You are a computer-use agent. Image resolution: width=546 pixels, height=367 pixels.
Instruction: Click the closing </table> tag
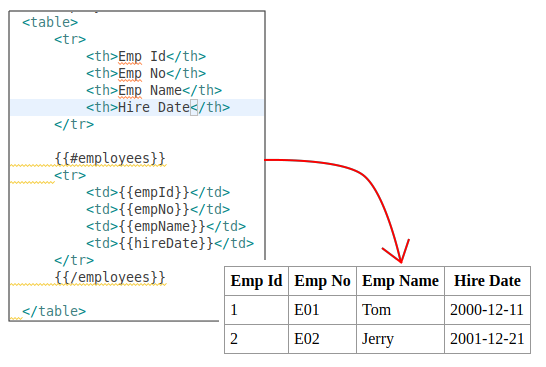coord(54,311)
